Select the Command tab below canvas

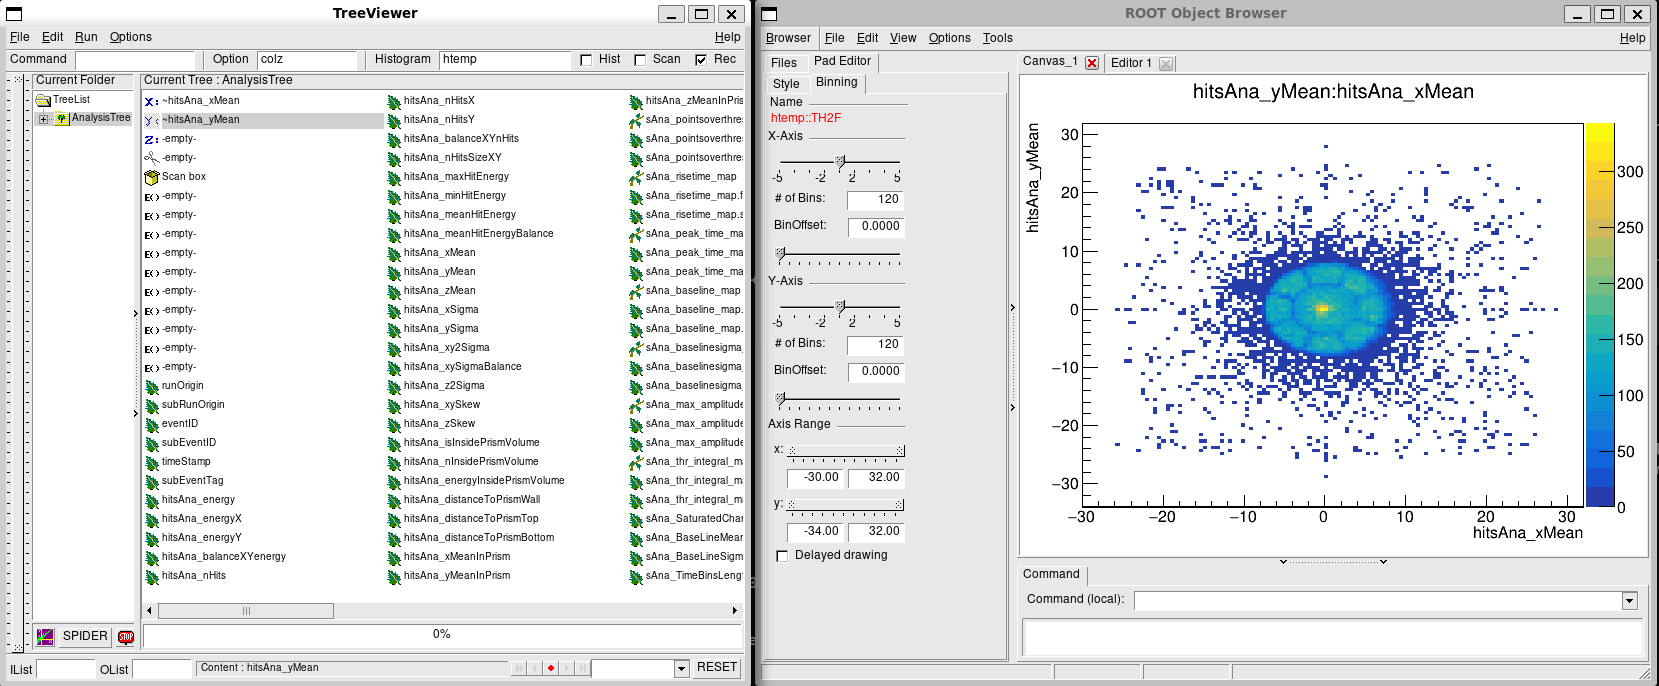tap(1051, 574)
